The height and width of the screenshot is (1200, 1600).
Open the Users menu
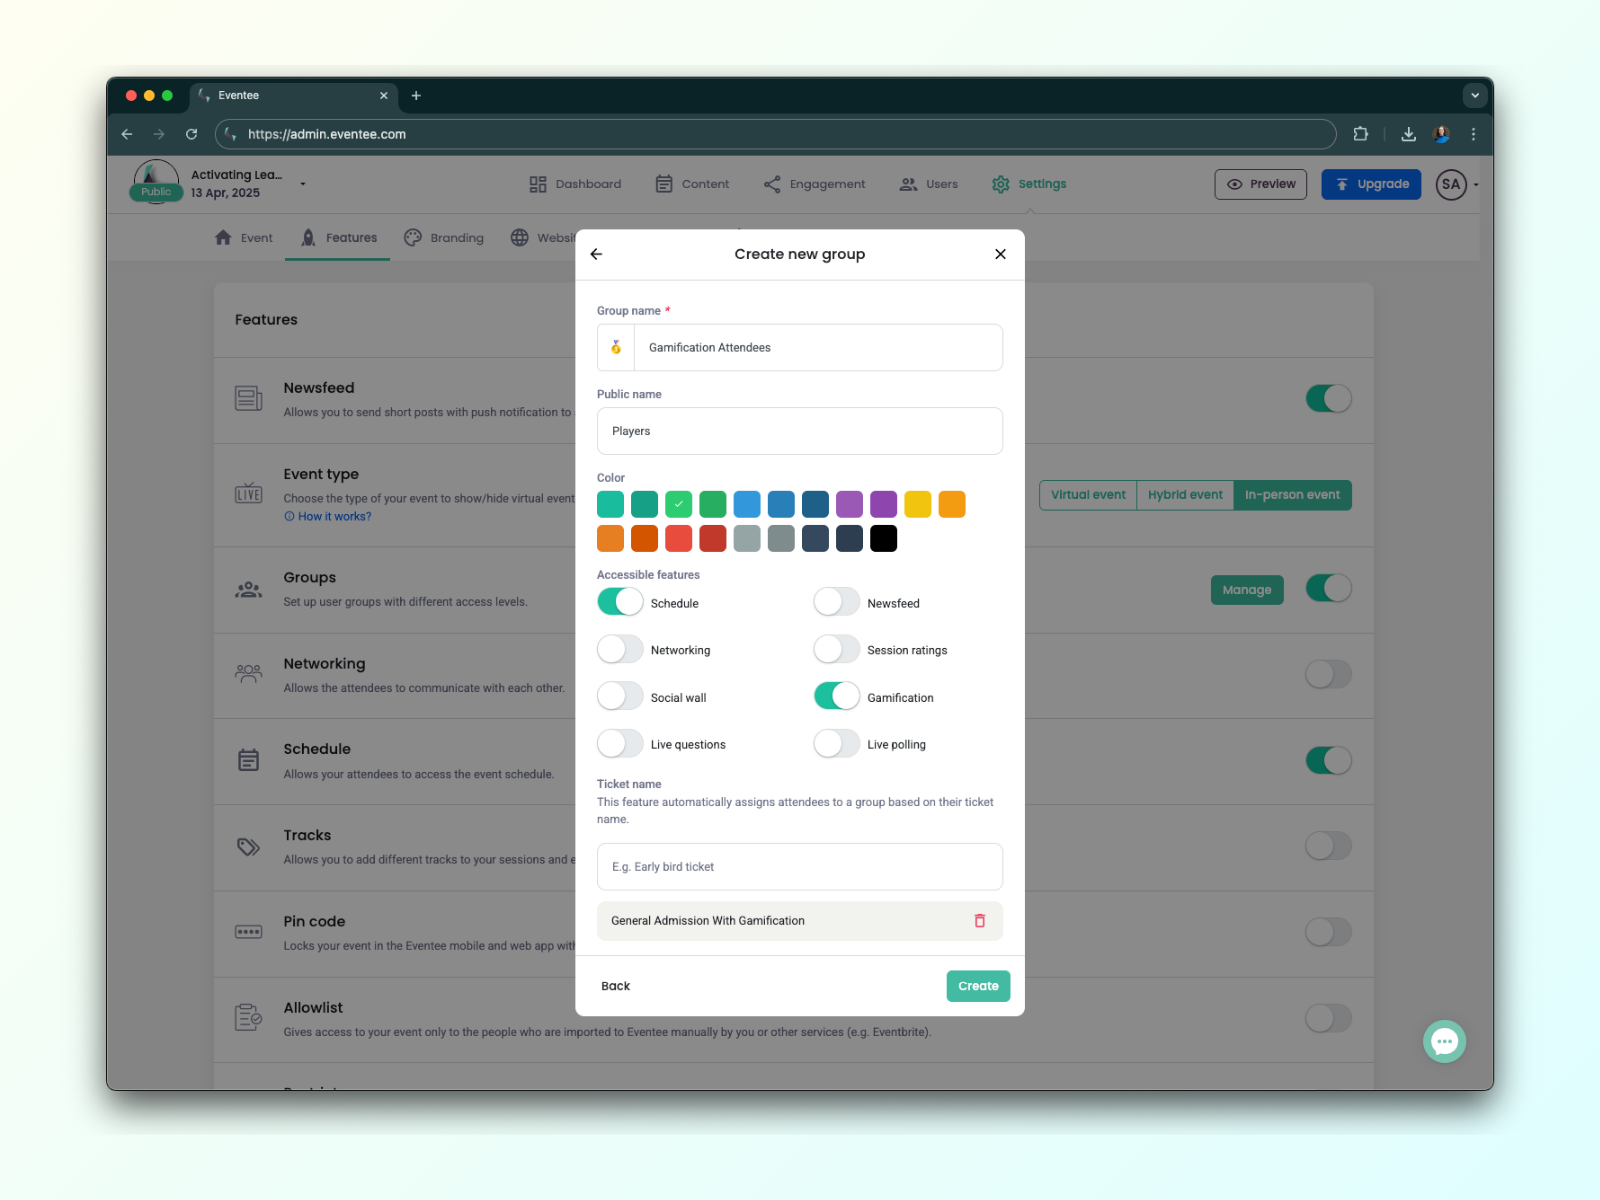tap(928, 184)
